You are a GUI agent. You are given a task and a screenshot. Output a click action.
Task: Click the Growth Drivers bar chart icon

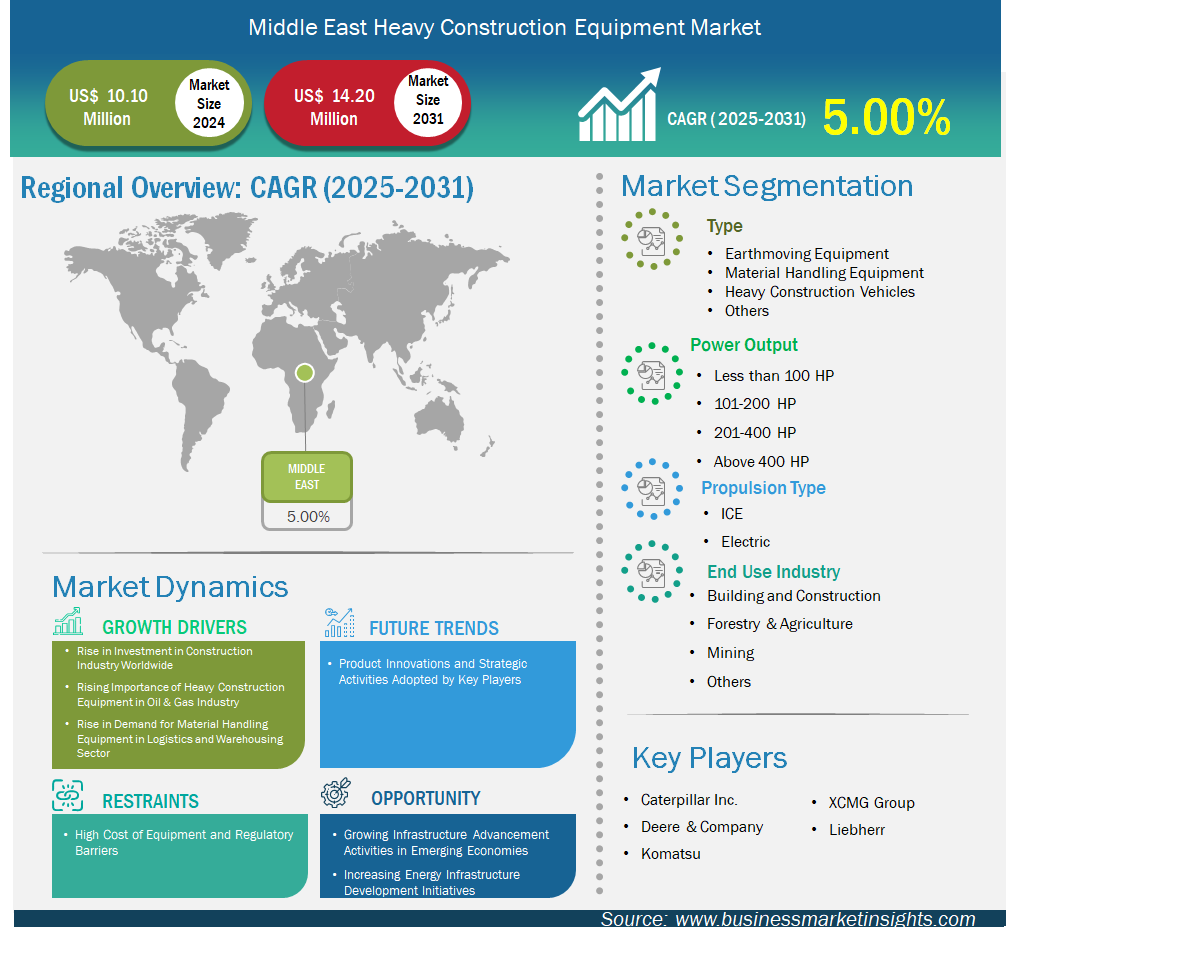click(x=68, y=622)
